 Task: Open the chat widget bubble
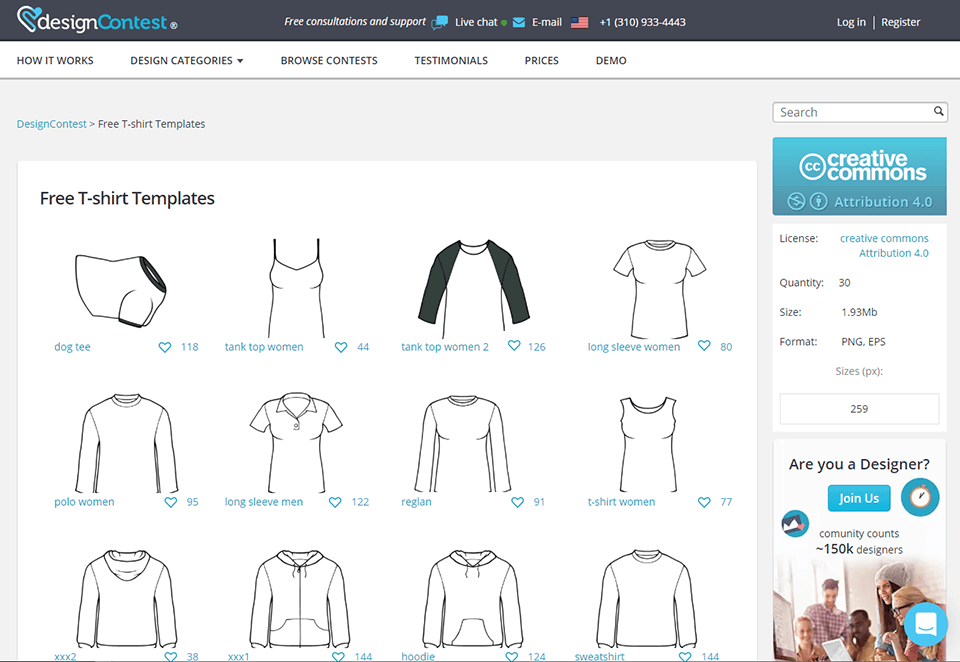(925, 623)
